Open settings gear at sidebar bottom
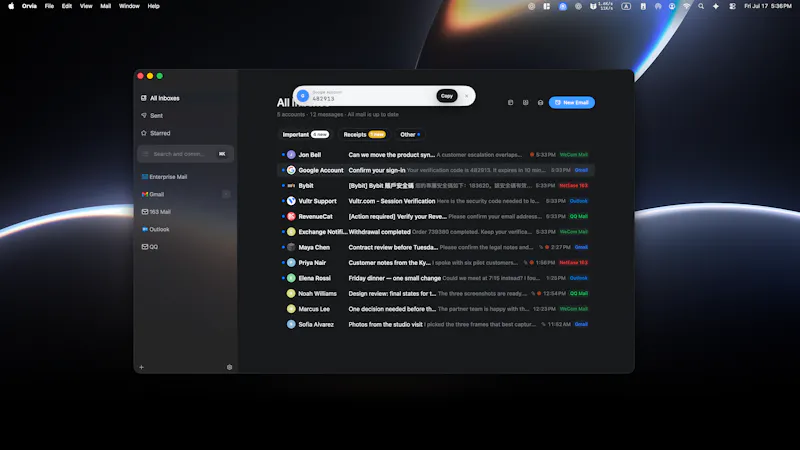This screenshot has height=450, width=800. (x=230, y=367)
